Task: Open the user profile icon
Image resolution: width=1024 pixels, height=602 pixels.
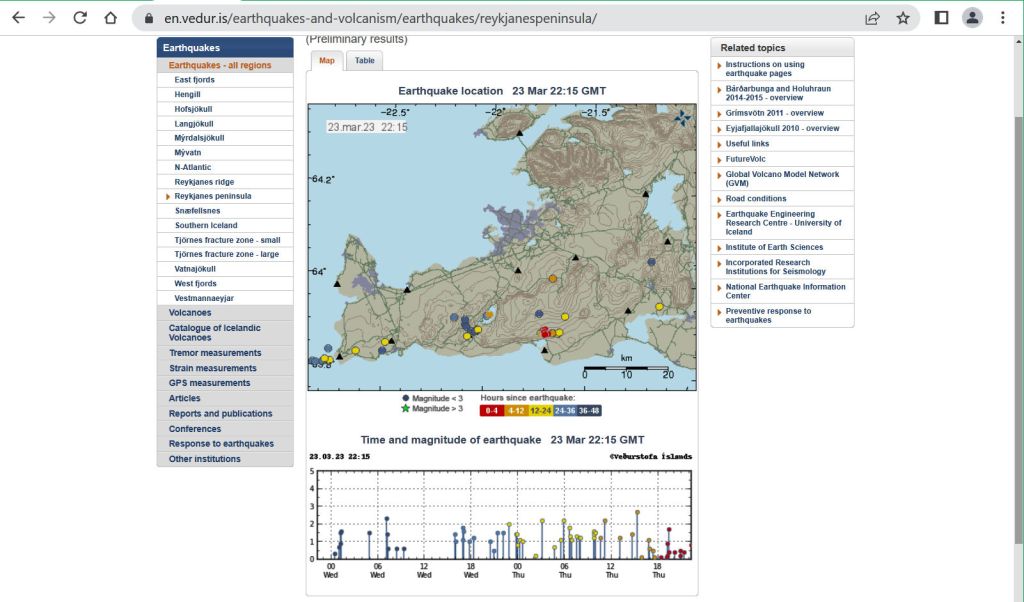Action: pyautogui.click(x=972, y=18)
